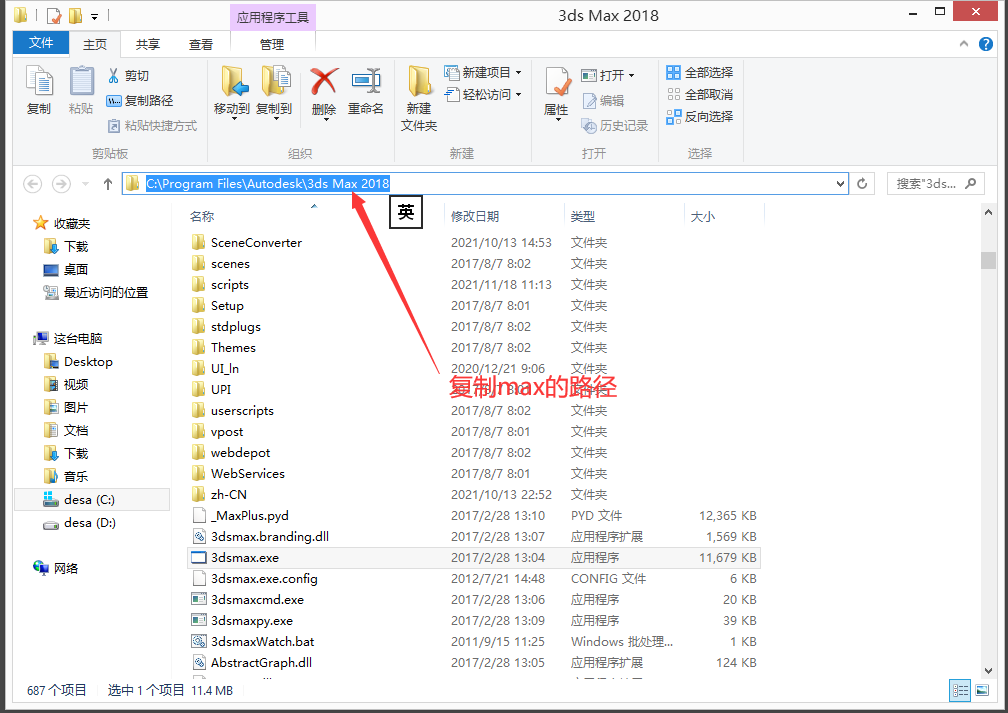Open the Move to (移动到) command
The image size is (1008, 713).
coord(232,91)
